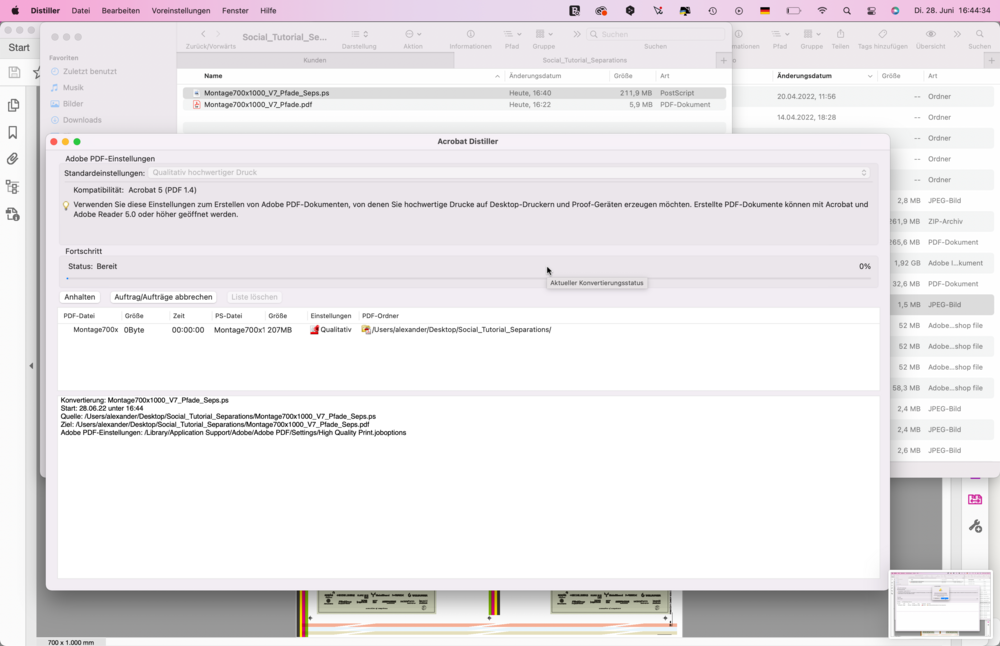Open the Gruppe dropdown in Finder toolbar
1000x646 pixels.
(x=543, y=35)
